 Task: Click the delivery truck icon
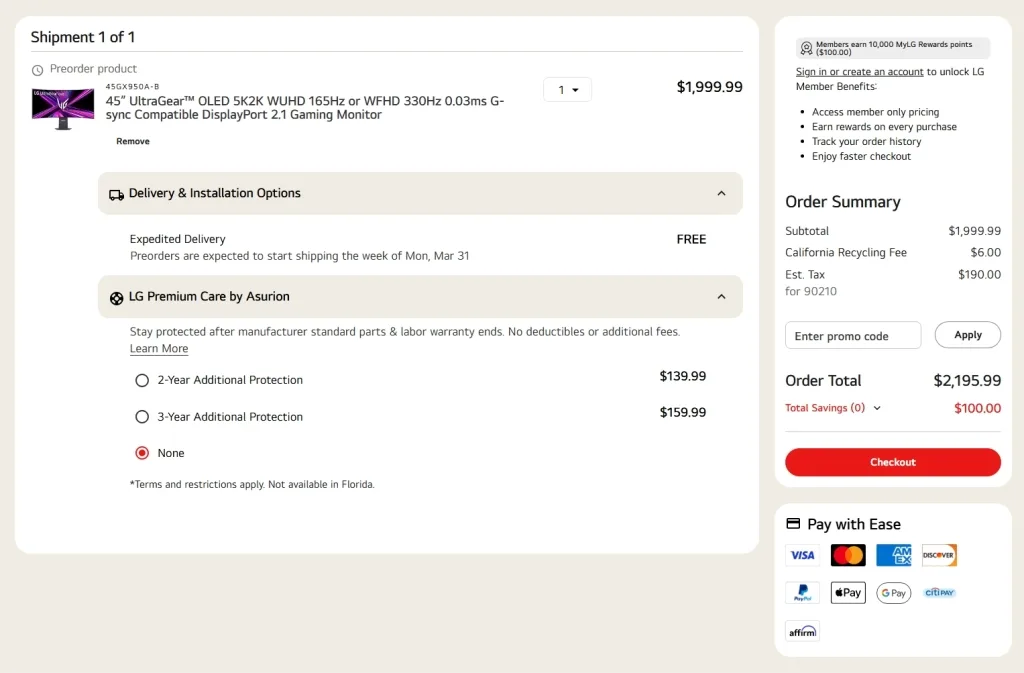tap(117, 194)
